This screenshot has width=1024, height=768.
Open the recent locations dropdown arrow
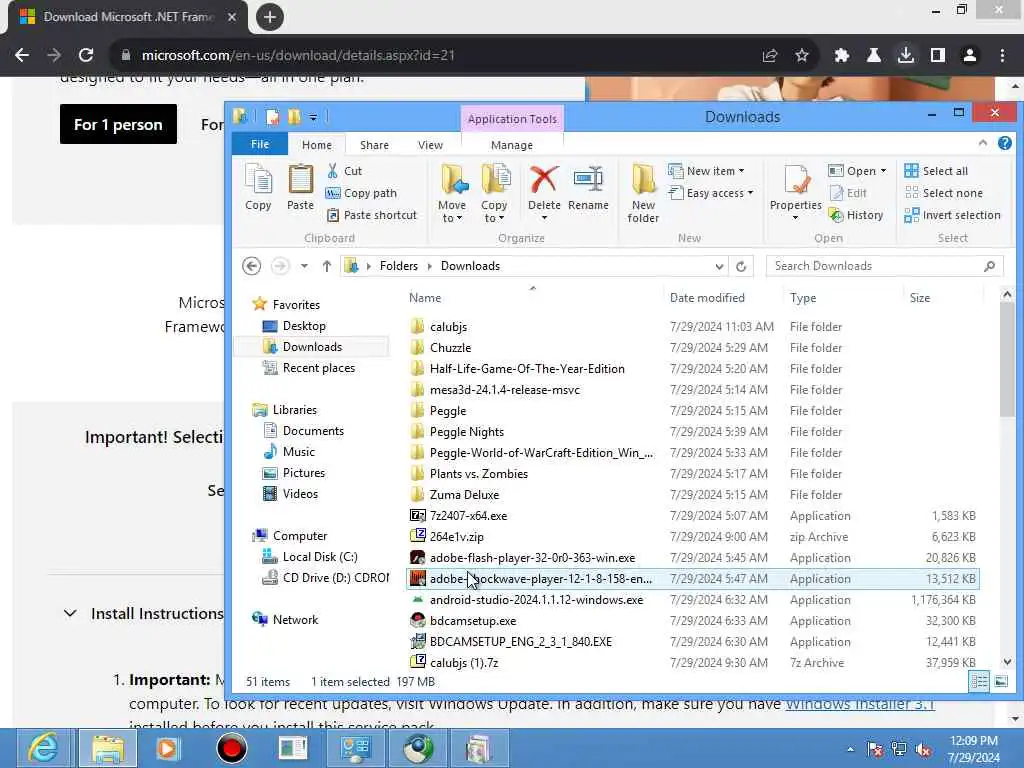pos(304,266)
